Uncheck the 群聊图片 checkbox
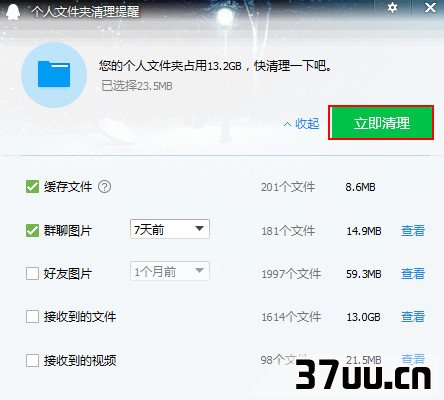This screenshot has height=400, width=444. [x=32, y=230]
